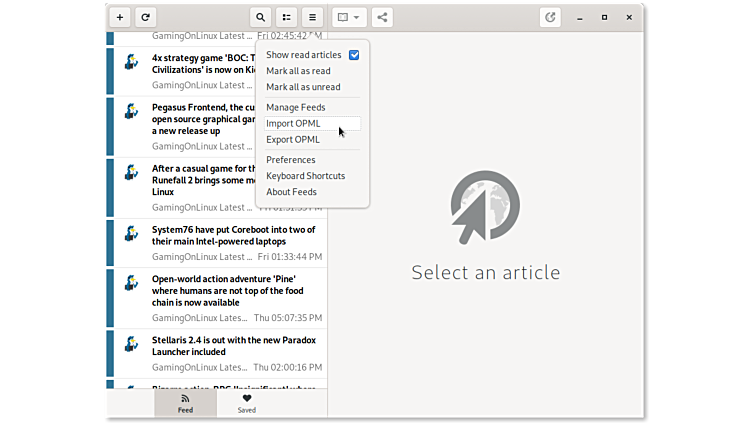Select Import OPML from the menu
752x423 pixels.
pyautogui.click(x=293, y=123)
